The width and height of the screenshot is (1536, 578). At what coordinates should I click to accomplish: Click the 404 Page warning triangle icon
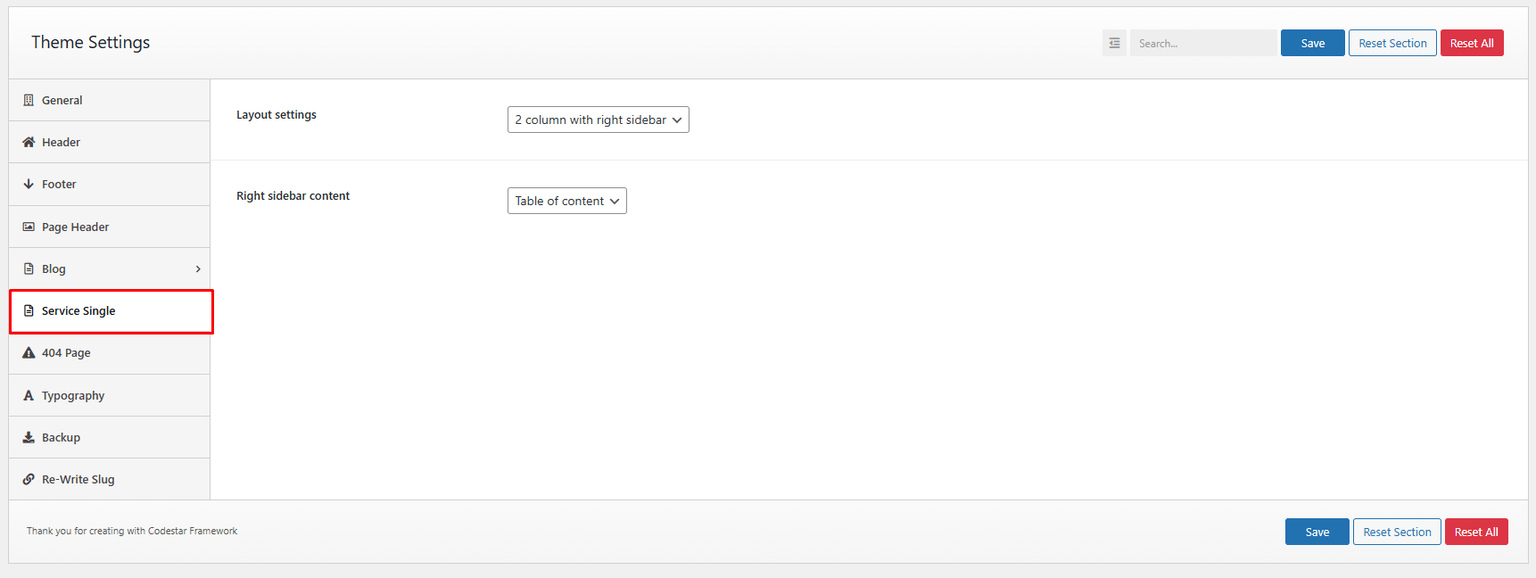pyautogui.click(x=29, y=352)
